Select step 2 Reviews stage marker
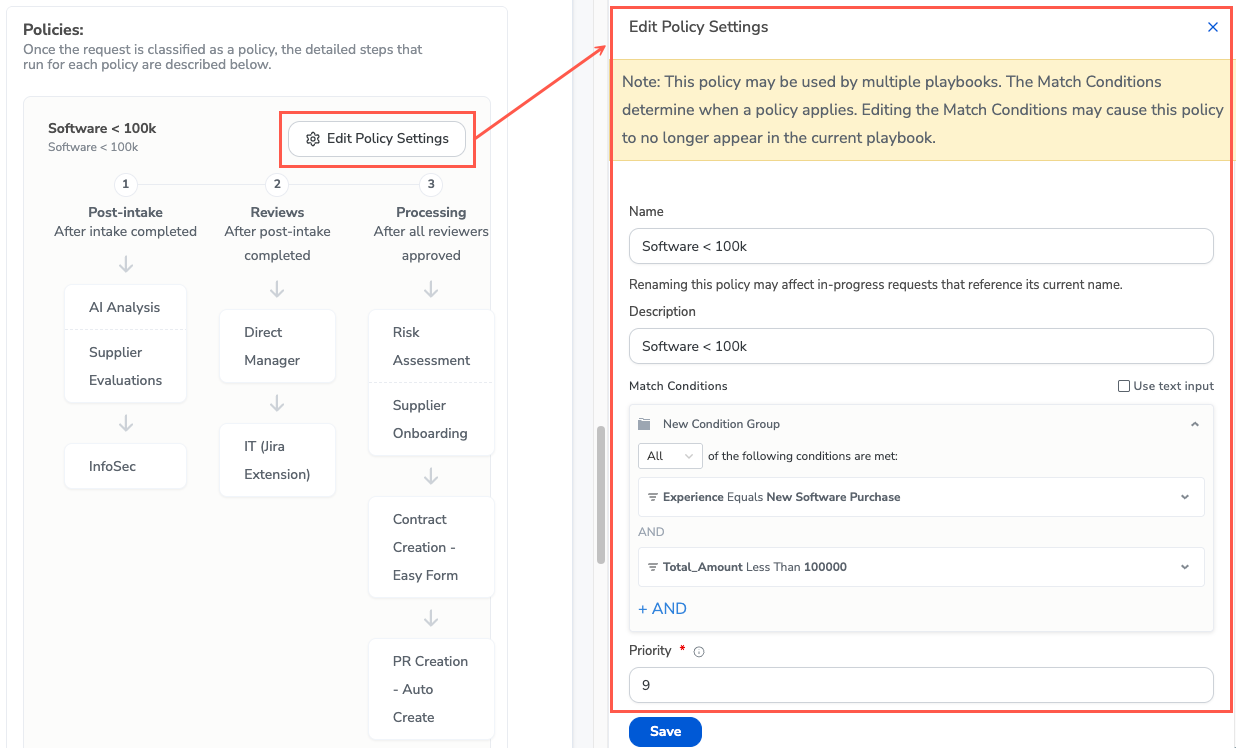Image resolution: width=1236 pixels, height=748 pixels. tap(277, 184)
